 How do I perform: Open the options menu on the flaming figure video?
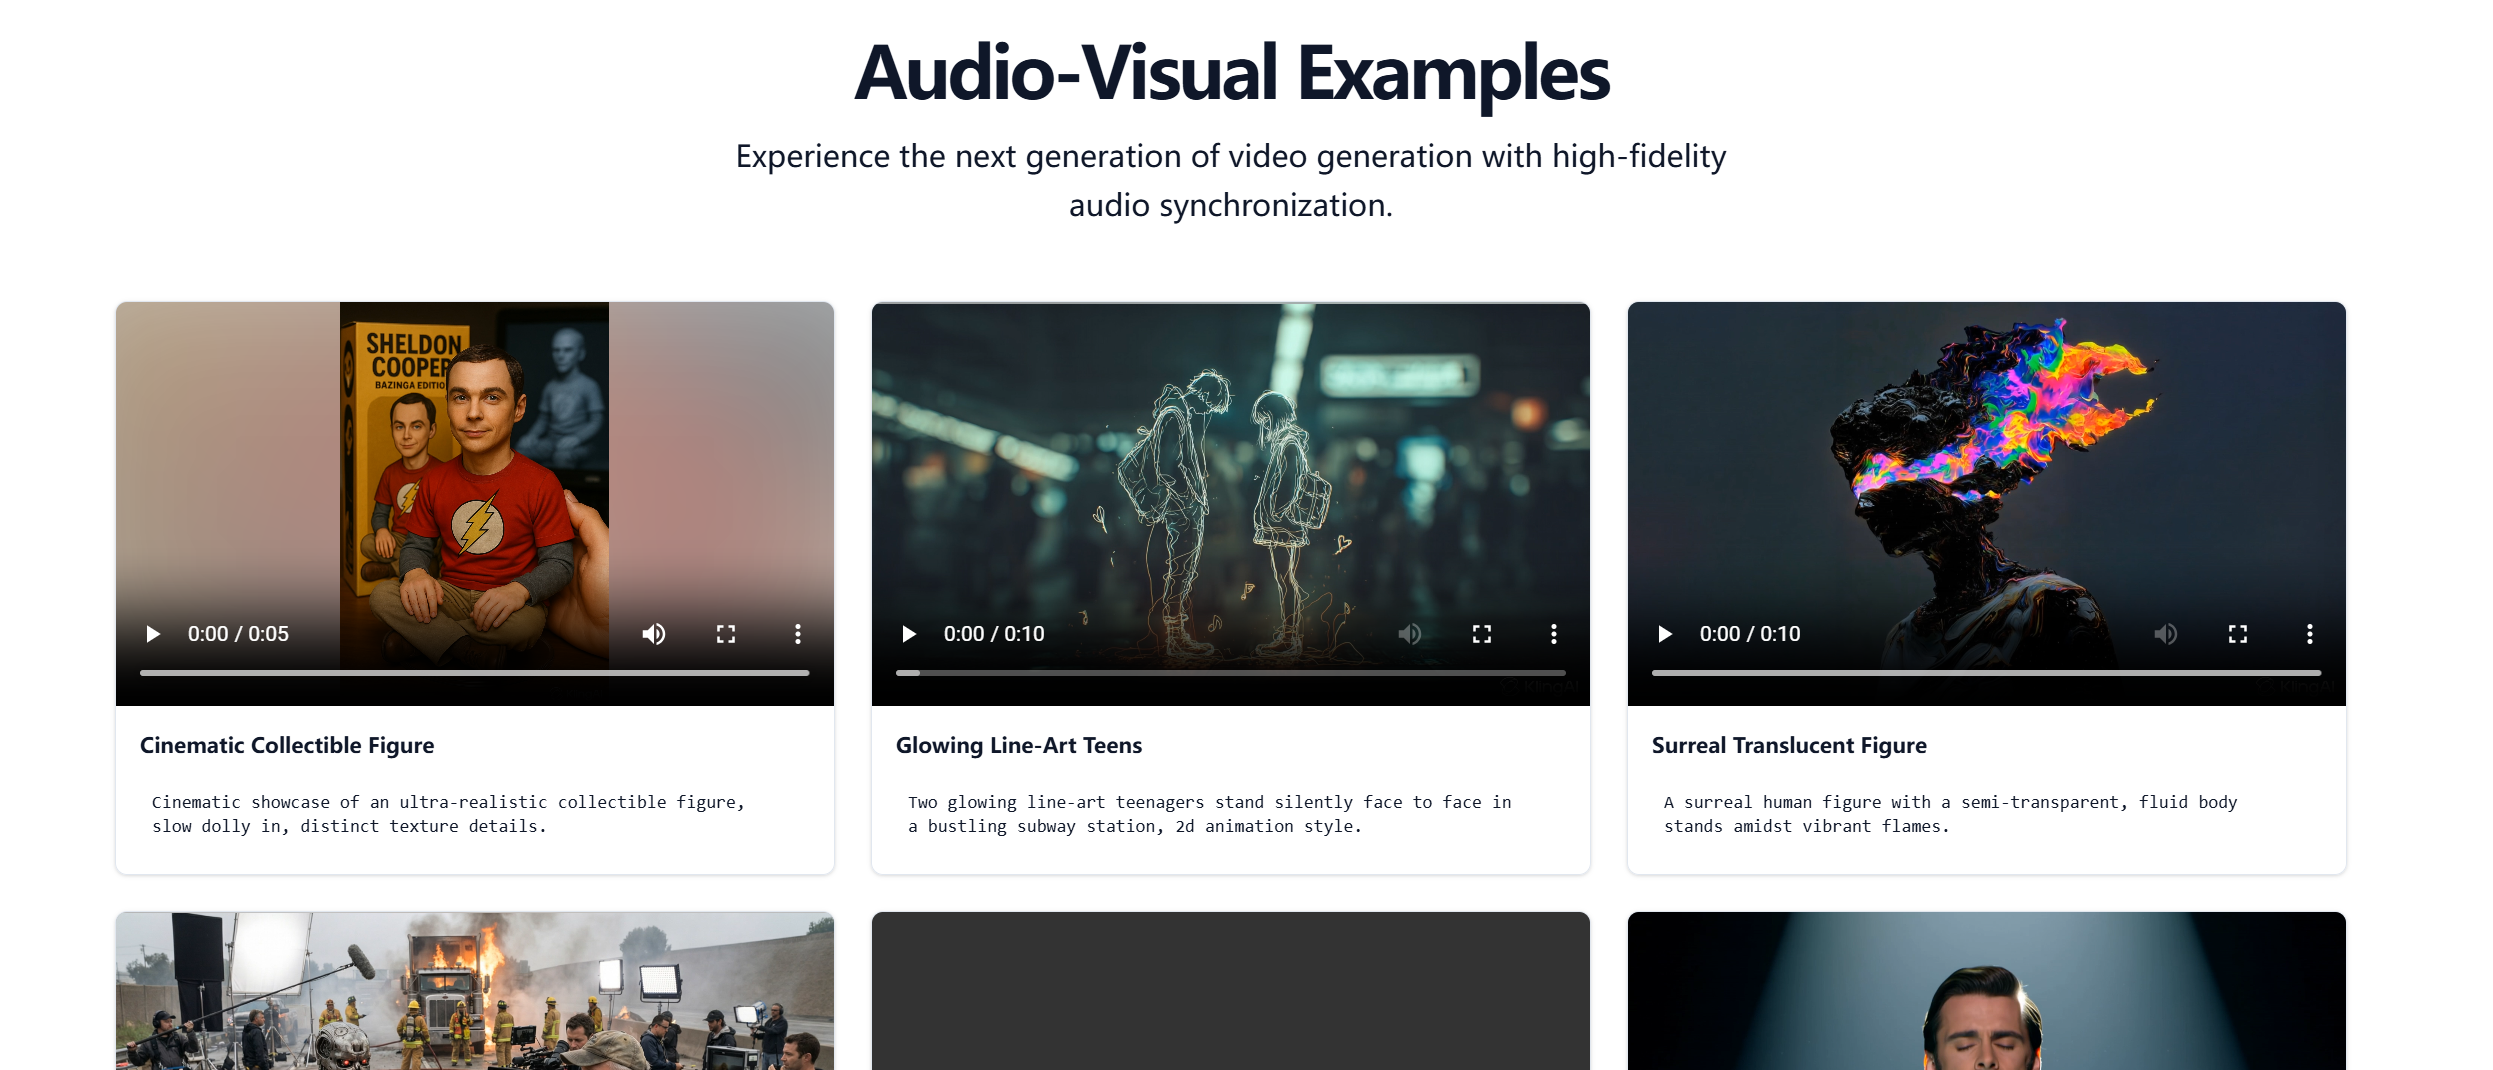[x=2309, y=633]
